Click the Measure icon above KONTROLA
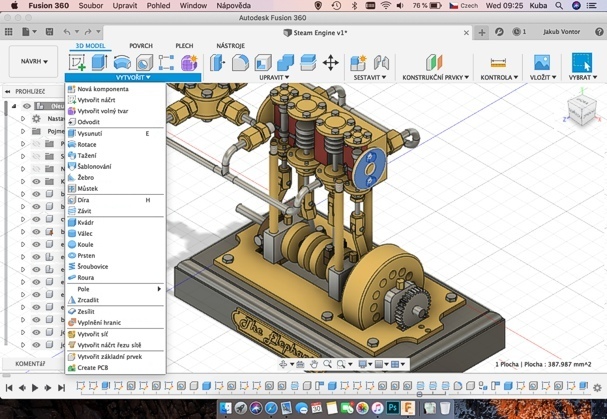This screenshot has height=419, width=607. (497, 63)
